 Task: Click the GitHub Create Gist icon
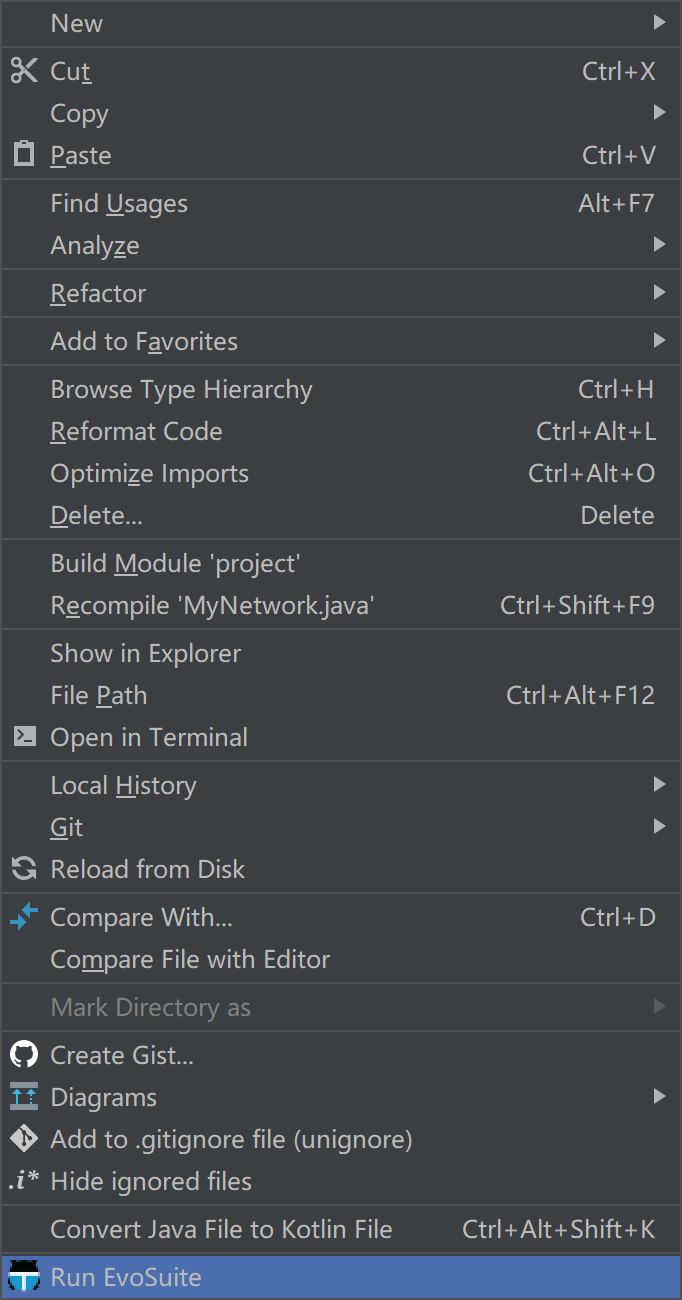coord(24,1055)
